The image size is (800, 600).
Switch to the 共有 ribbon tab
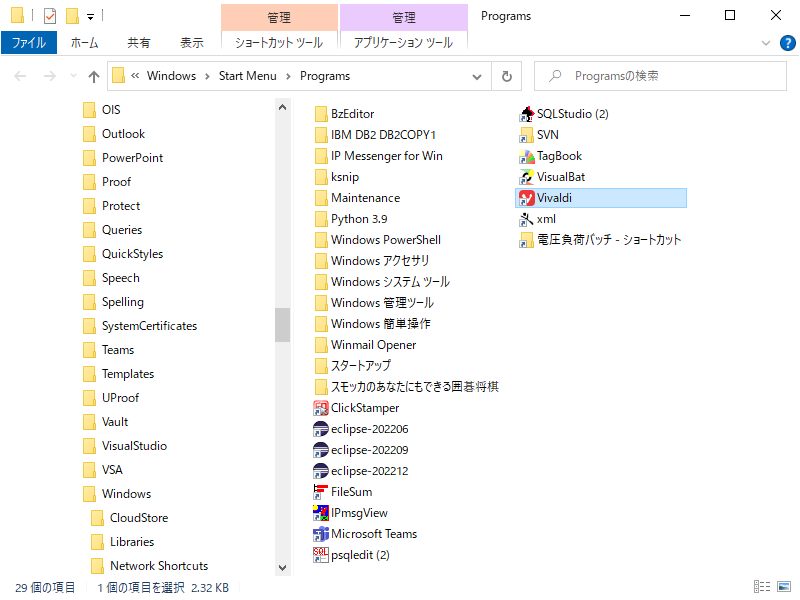139,43
